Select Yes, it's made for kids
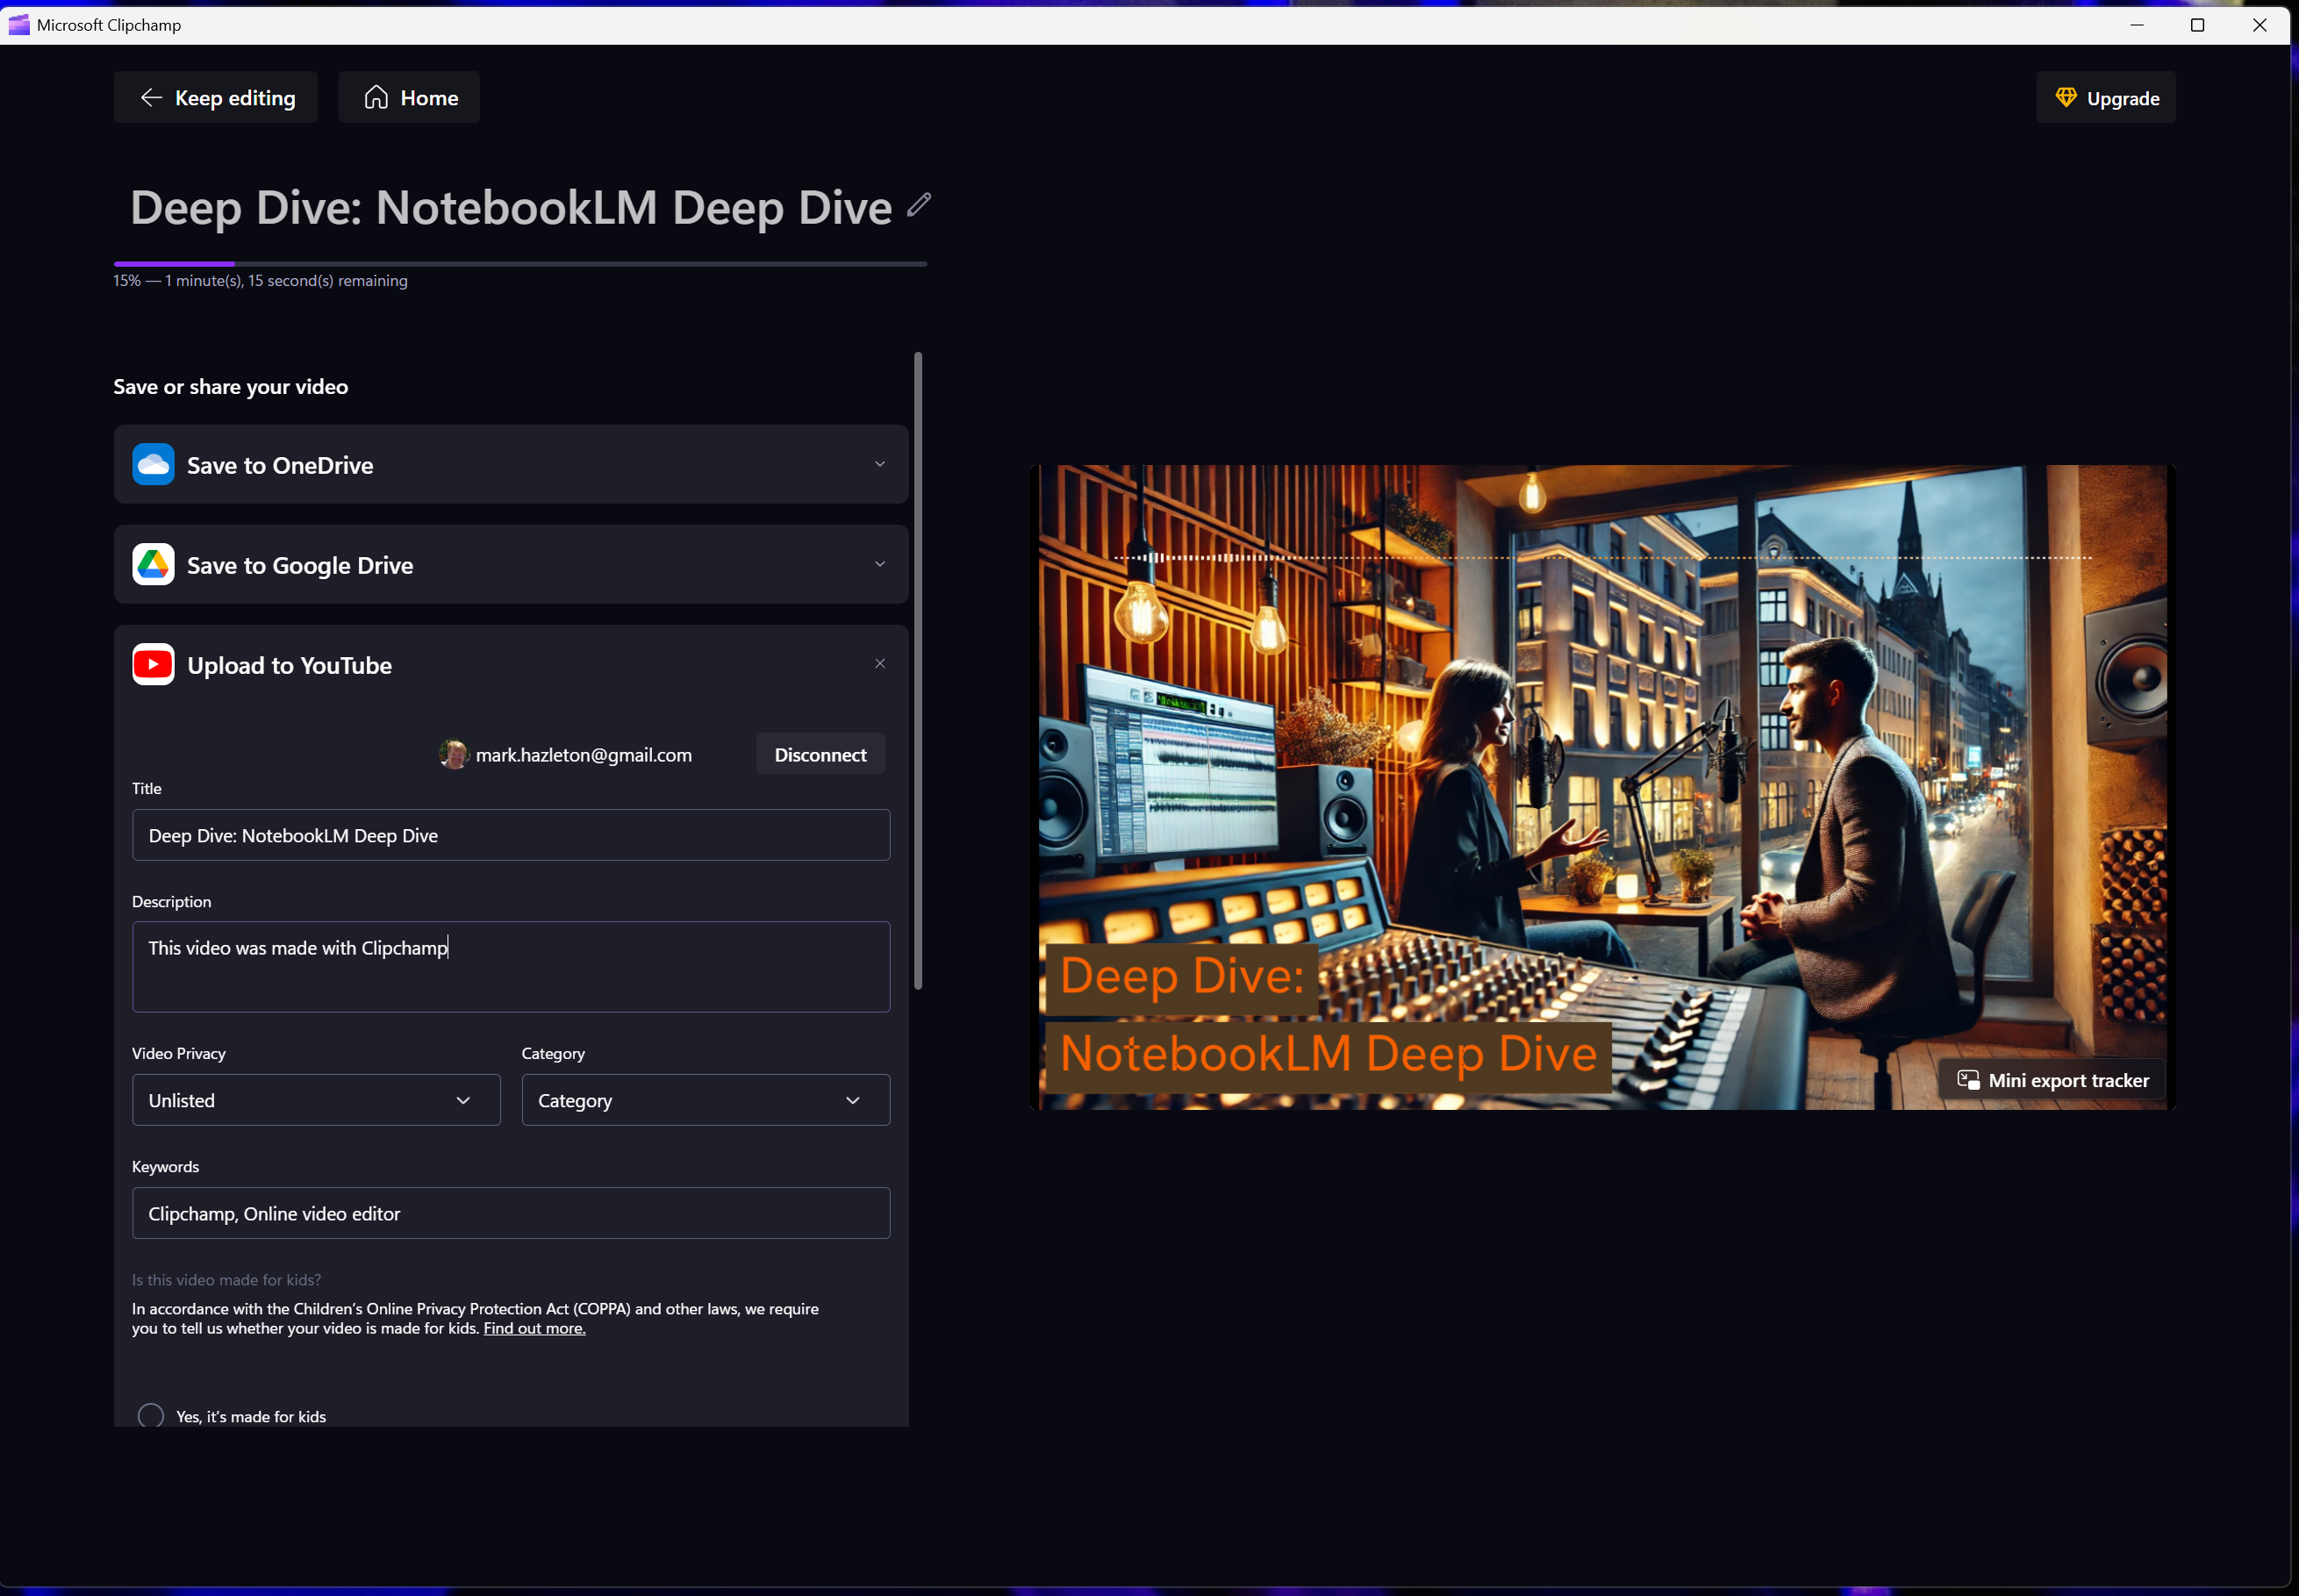This screenshot has width=2299, height=1596. 151,1415
